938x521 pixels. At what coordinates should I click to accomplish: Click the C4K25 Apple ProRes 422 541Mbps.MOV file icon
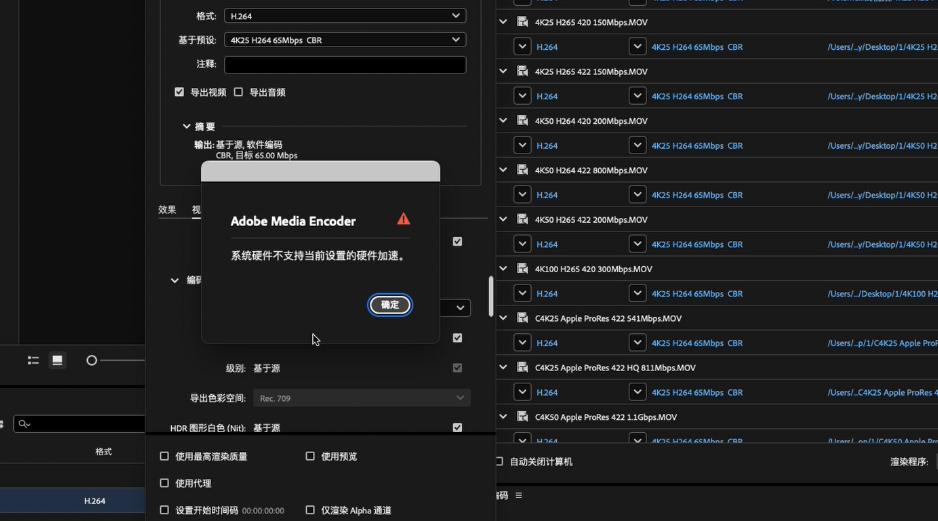coord(522,318)
